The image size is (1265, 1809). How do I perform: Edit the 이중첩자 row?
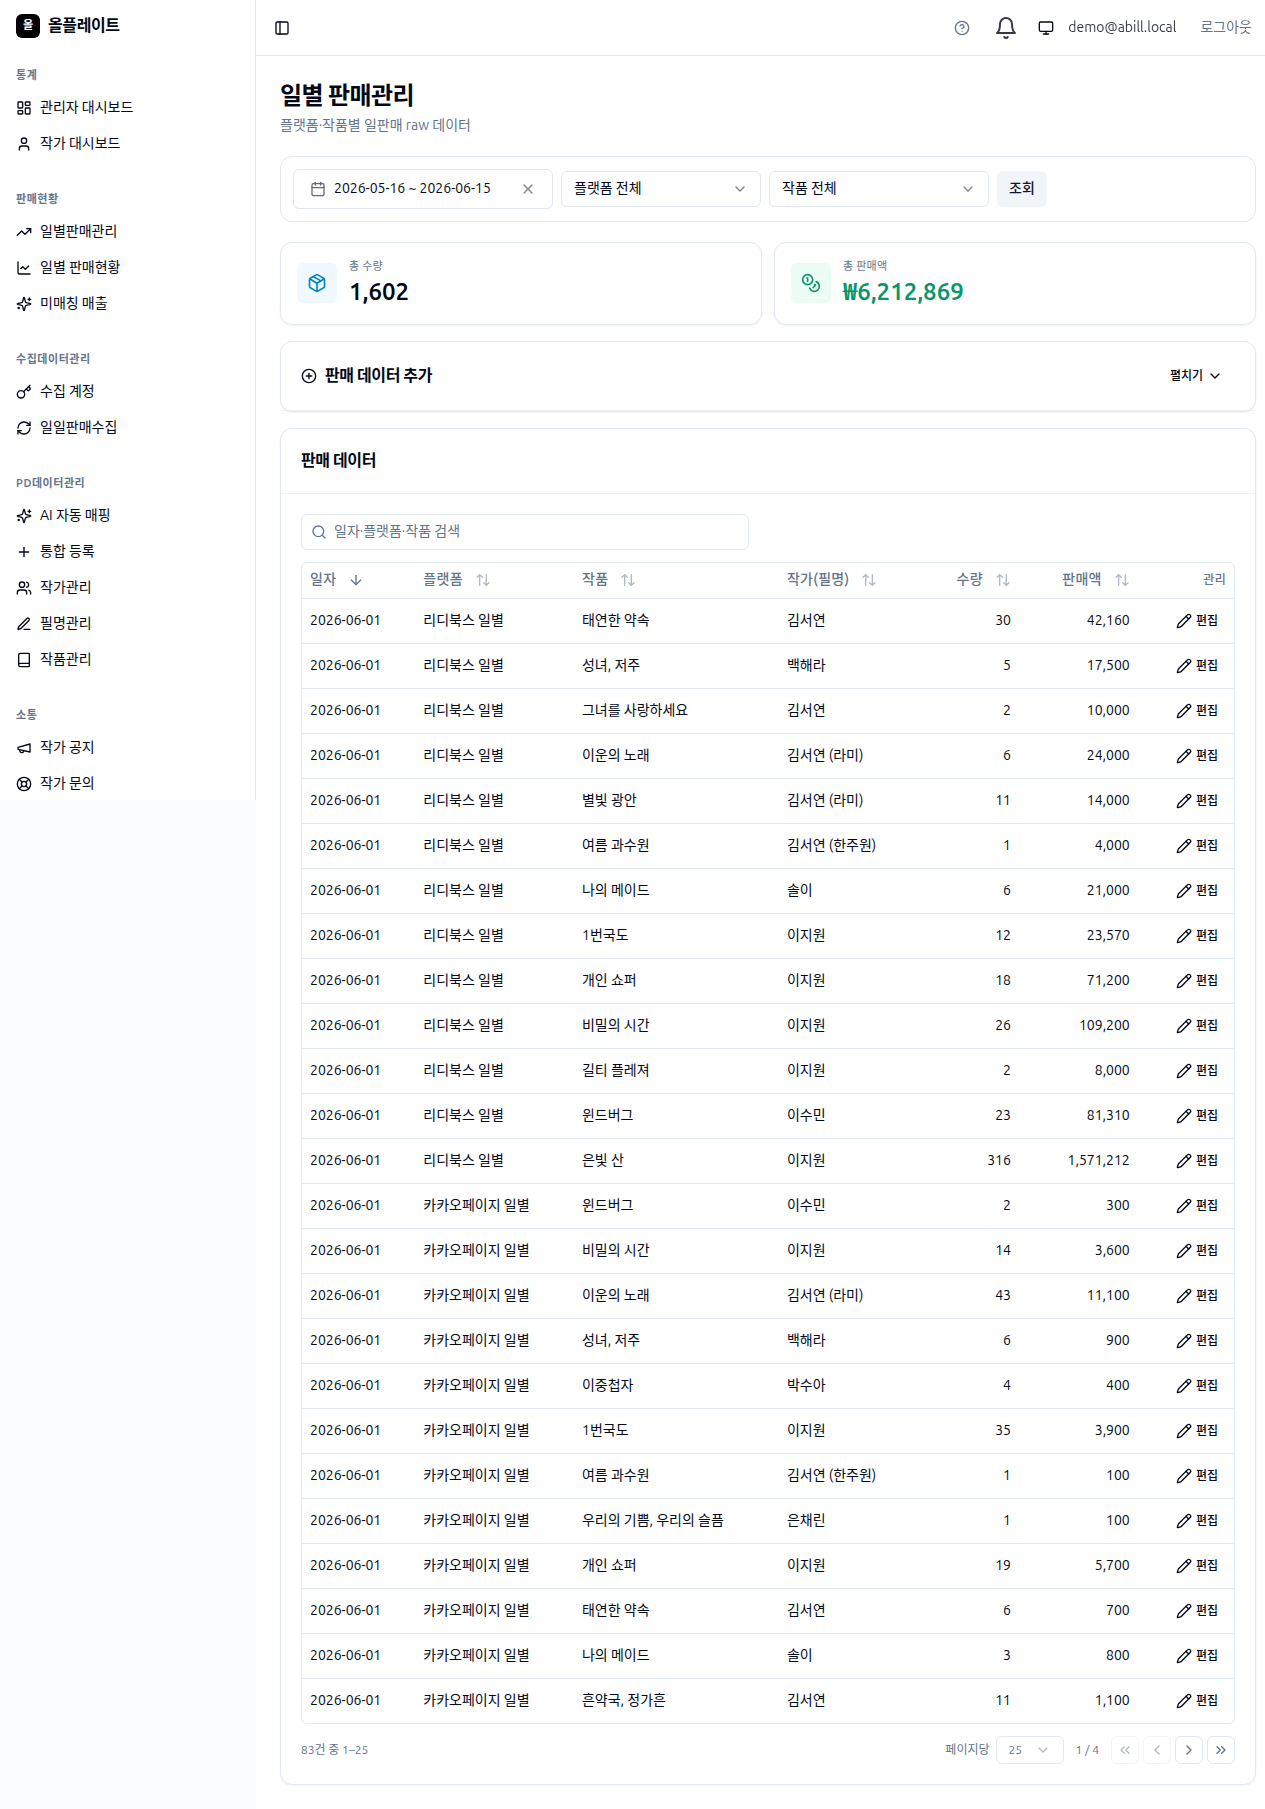[1197, 1386]
